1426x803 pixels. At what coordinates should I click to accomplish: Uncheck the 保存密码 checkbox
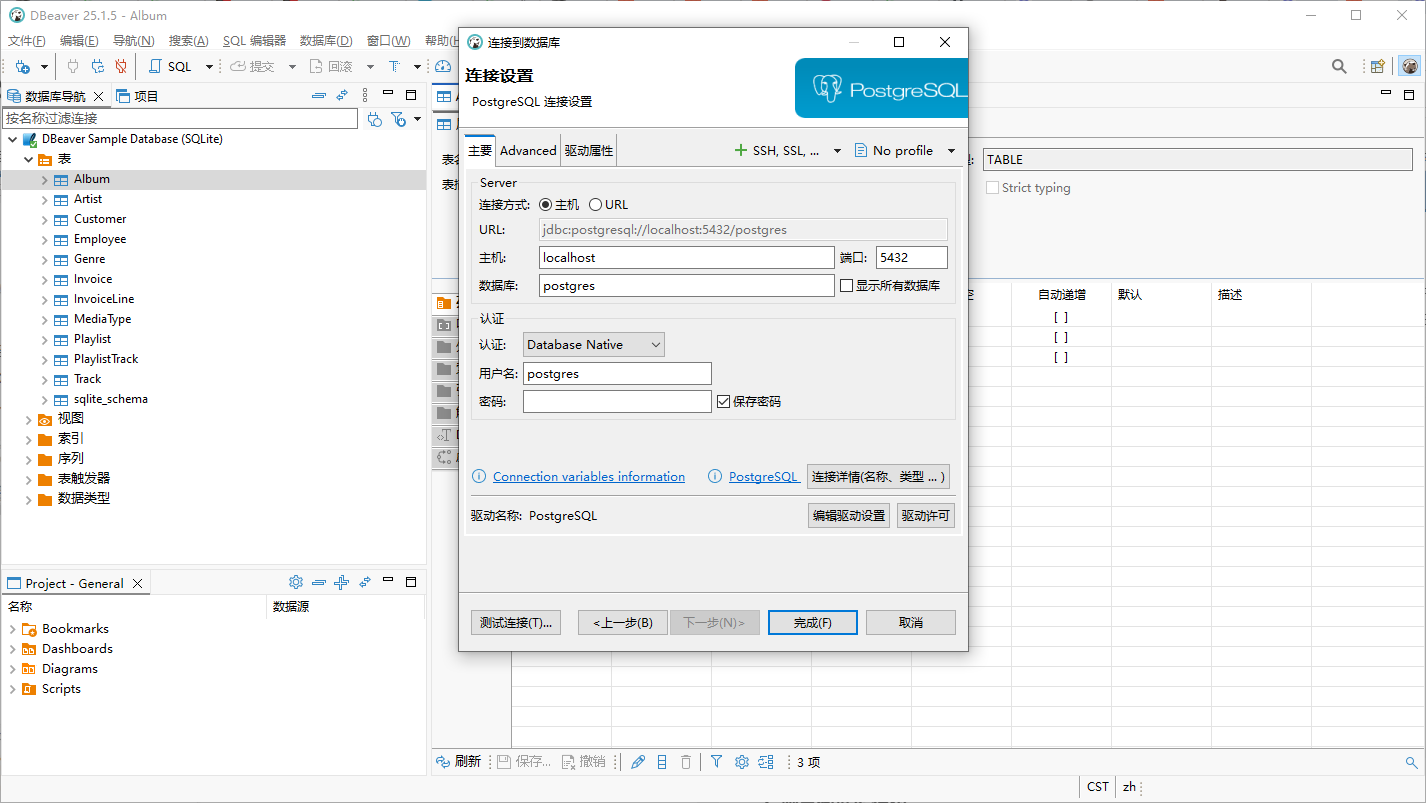pos(724,401)
